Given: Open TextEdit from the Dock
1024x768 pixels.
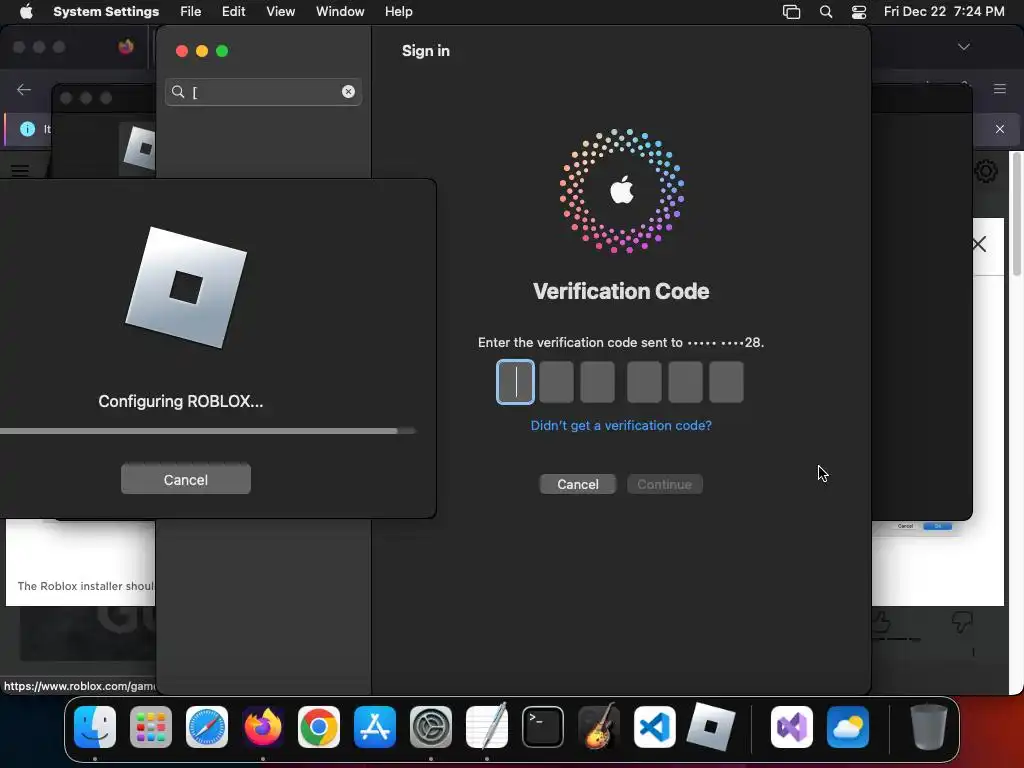Looking at the screenshot, I should coord(487,727).
